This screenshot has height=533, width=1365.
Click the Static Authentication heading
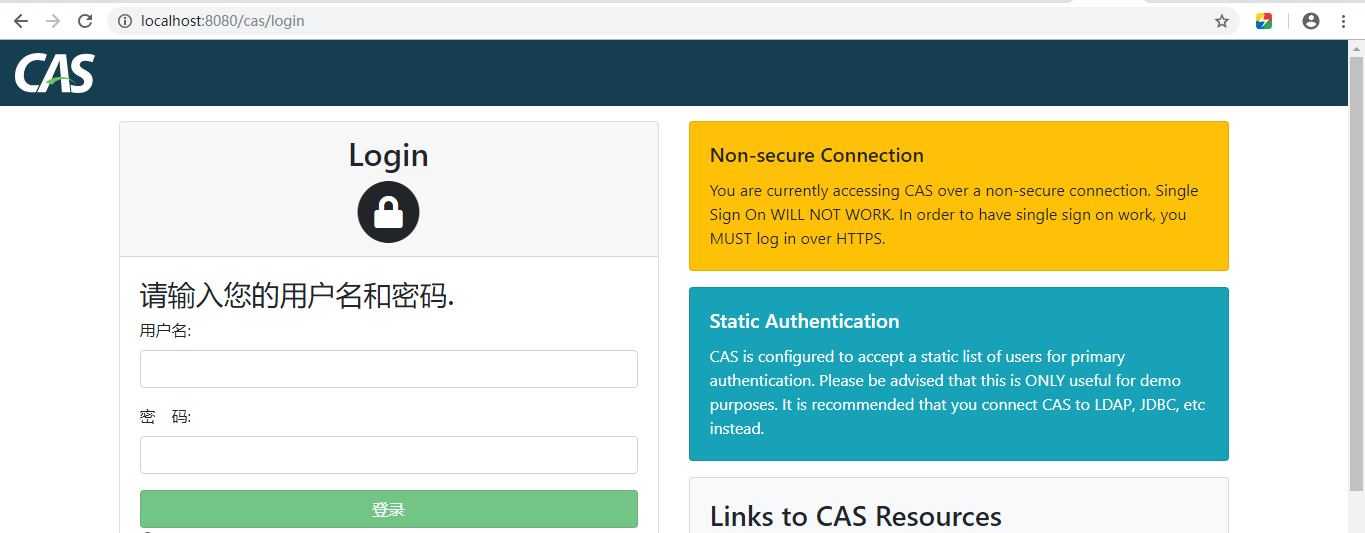[x=805, y=321]
